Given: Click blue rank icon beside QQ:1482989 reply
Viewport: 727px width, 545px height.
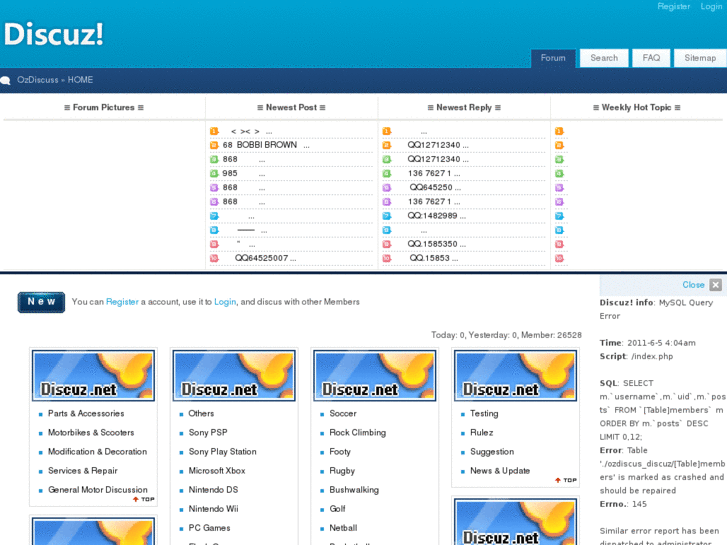Looking at the screenshot, I should (x=386, y=216).
